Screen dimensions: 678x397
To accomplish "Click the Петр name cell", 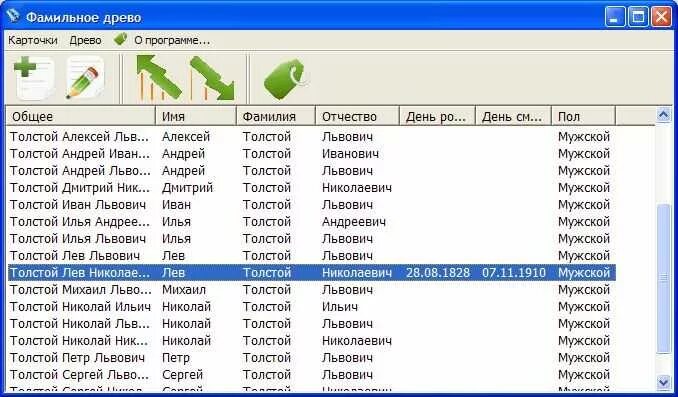I will pyautogui.click(x=176, y=358).
